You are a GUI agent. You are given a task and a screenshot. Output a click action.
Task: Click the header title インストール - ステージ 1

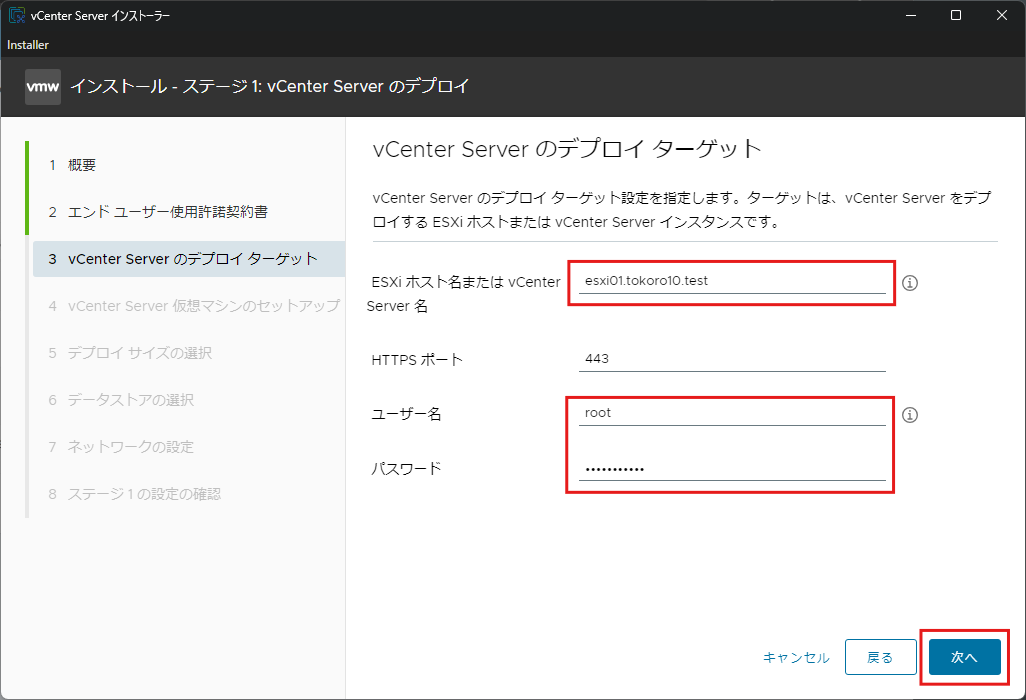(270, 86)
